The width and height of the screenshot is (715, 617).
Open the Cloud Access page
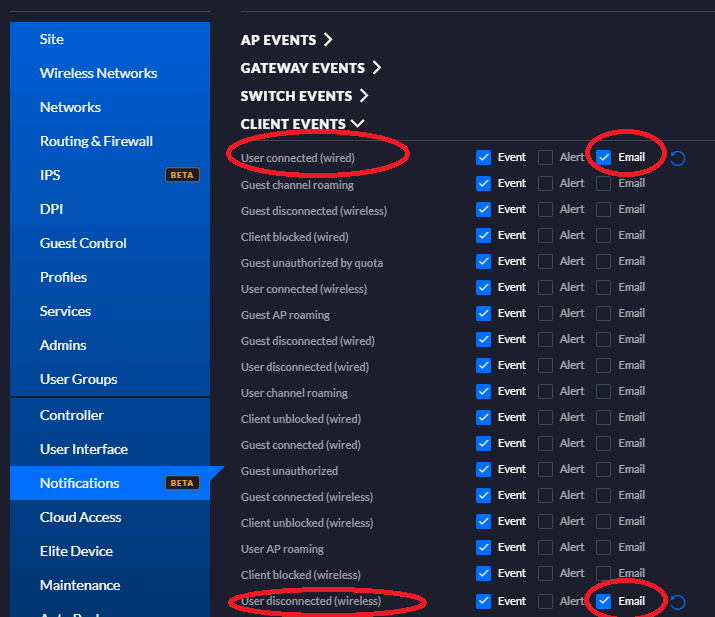pyautogui.click(x=80, y=517)
